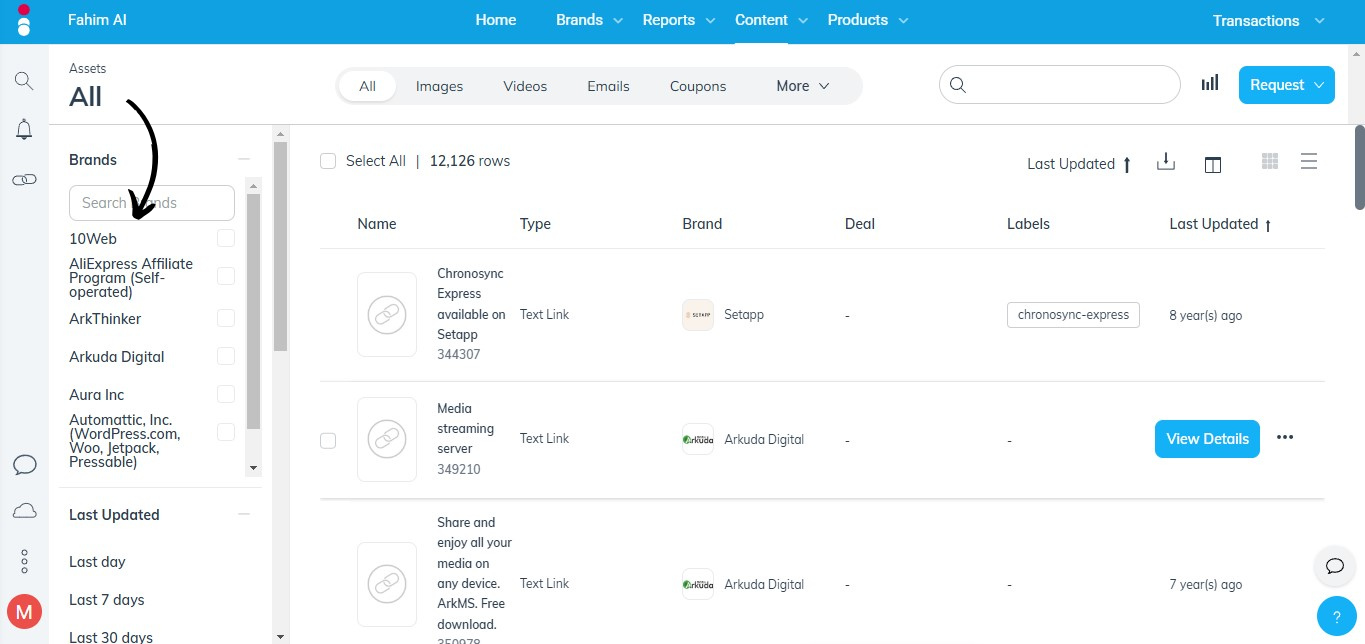
Task: Click the bar chart icon beside search field
Action: tap(1210, 83)
